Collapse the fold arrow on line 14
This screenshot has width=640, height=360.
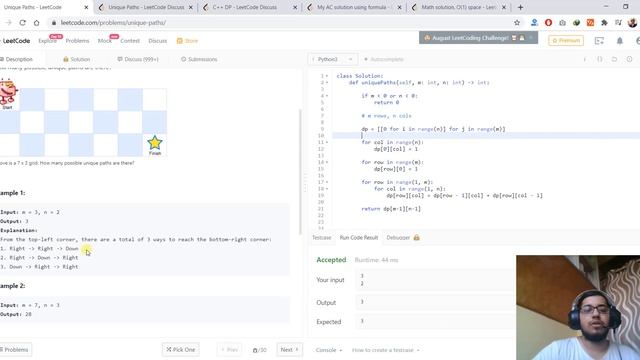327,162
